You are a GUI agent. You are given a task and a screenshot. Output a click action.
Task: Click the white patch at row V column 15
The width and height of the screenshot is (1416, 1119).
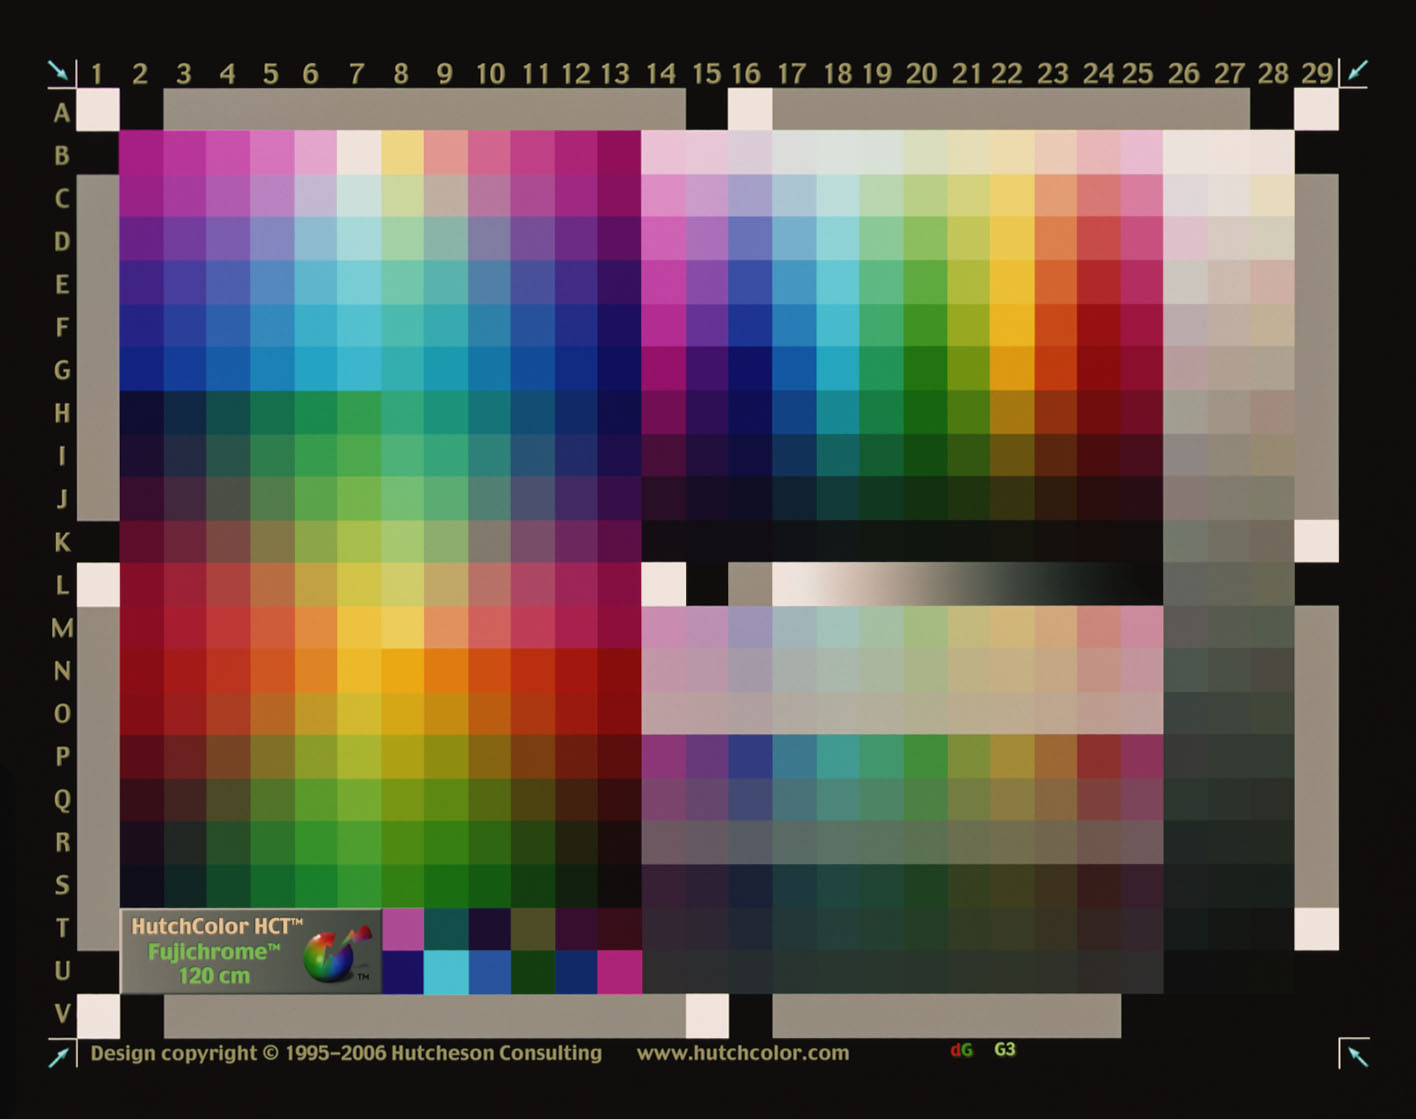click(x=707, y=1015)
